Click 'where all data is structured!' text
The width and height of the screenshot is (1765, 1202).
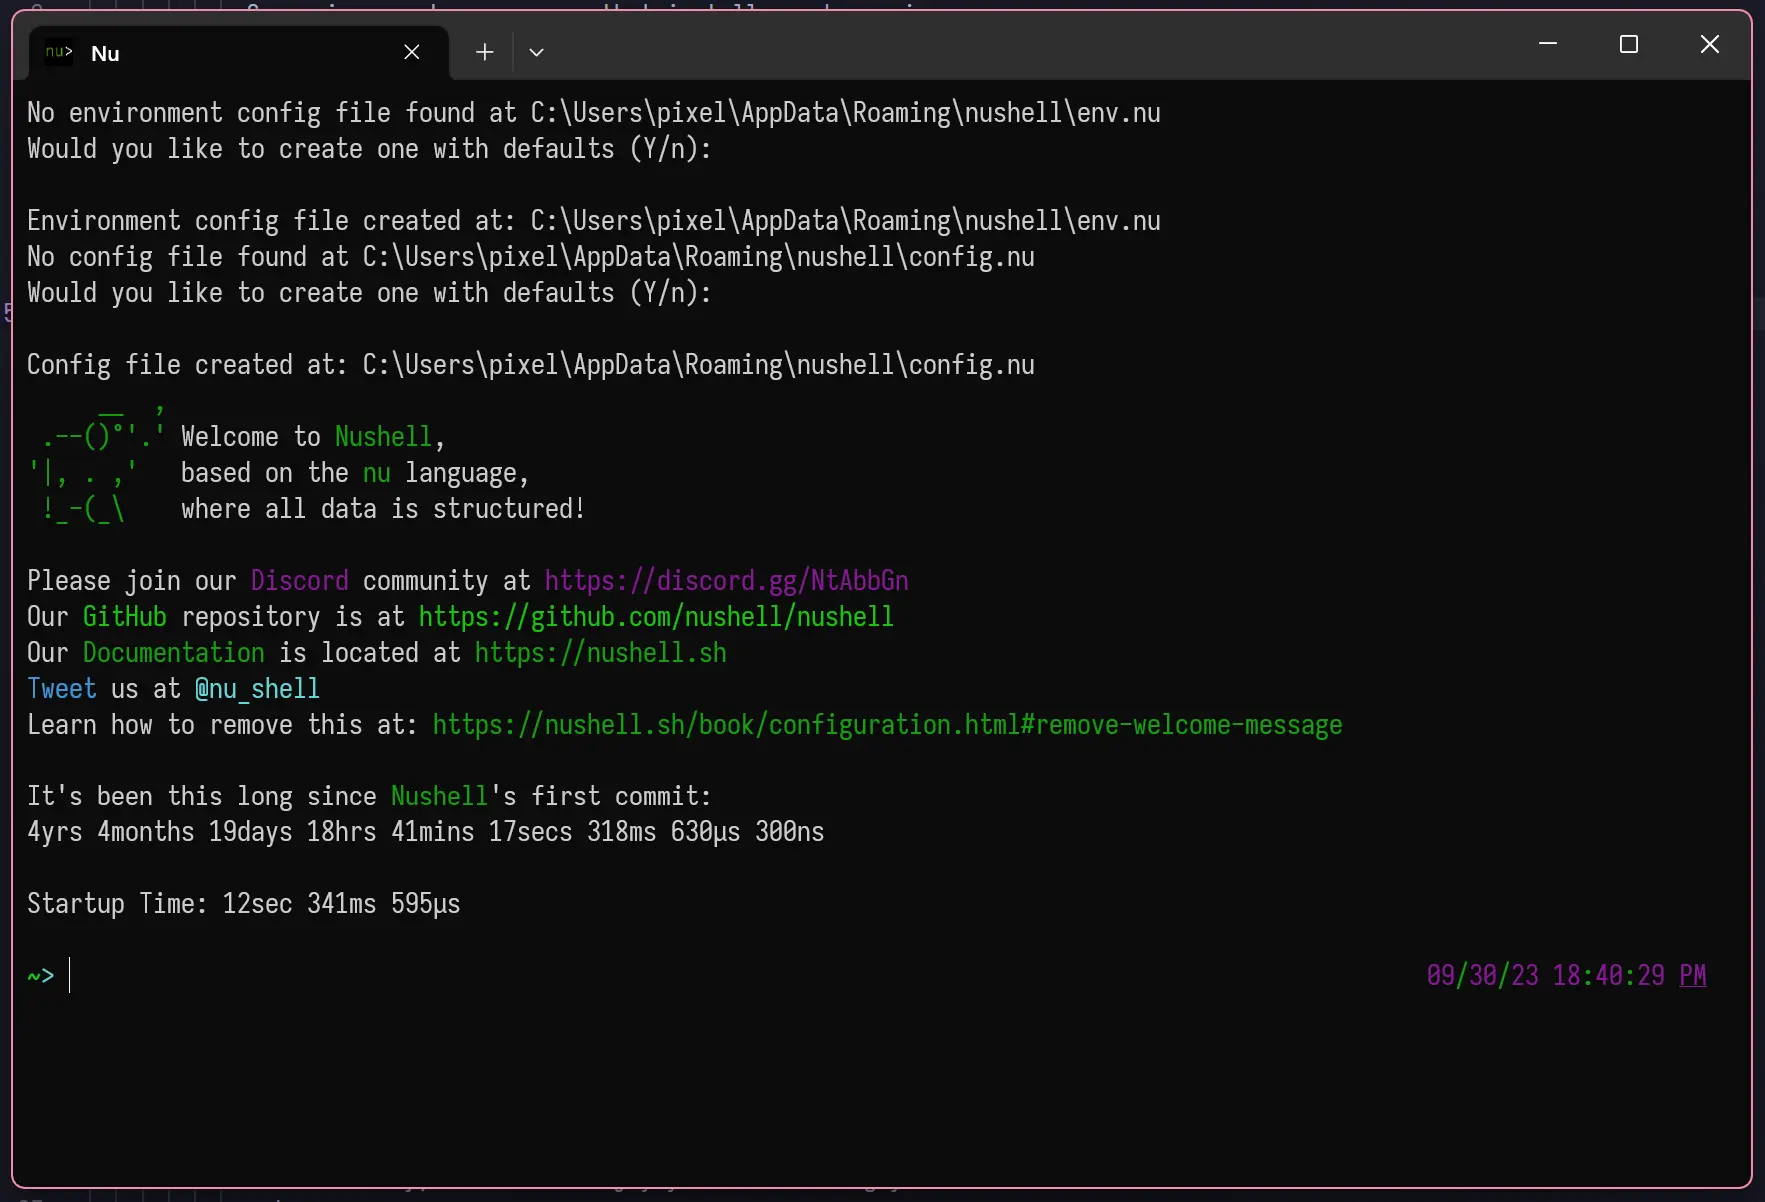(x=383, y=509)
